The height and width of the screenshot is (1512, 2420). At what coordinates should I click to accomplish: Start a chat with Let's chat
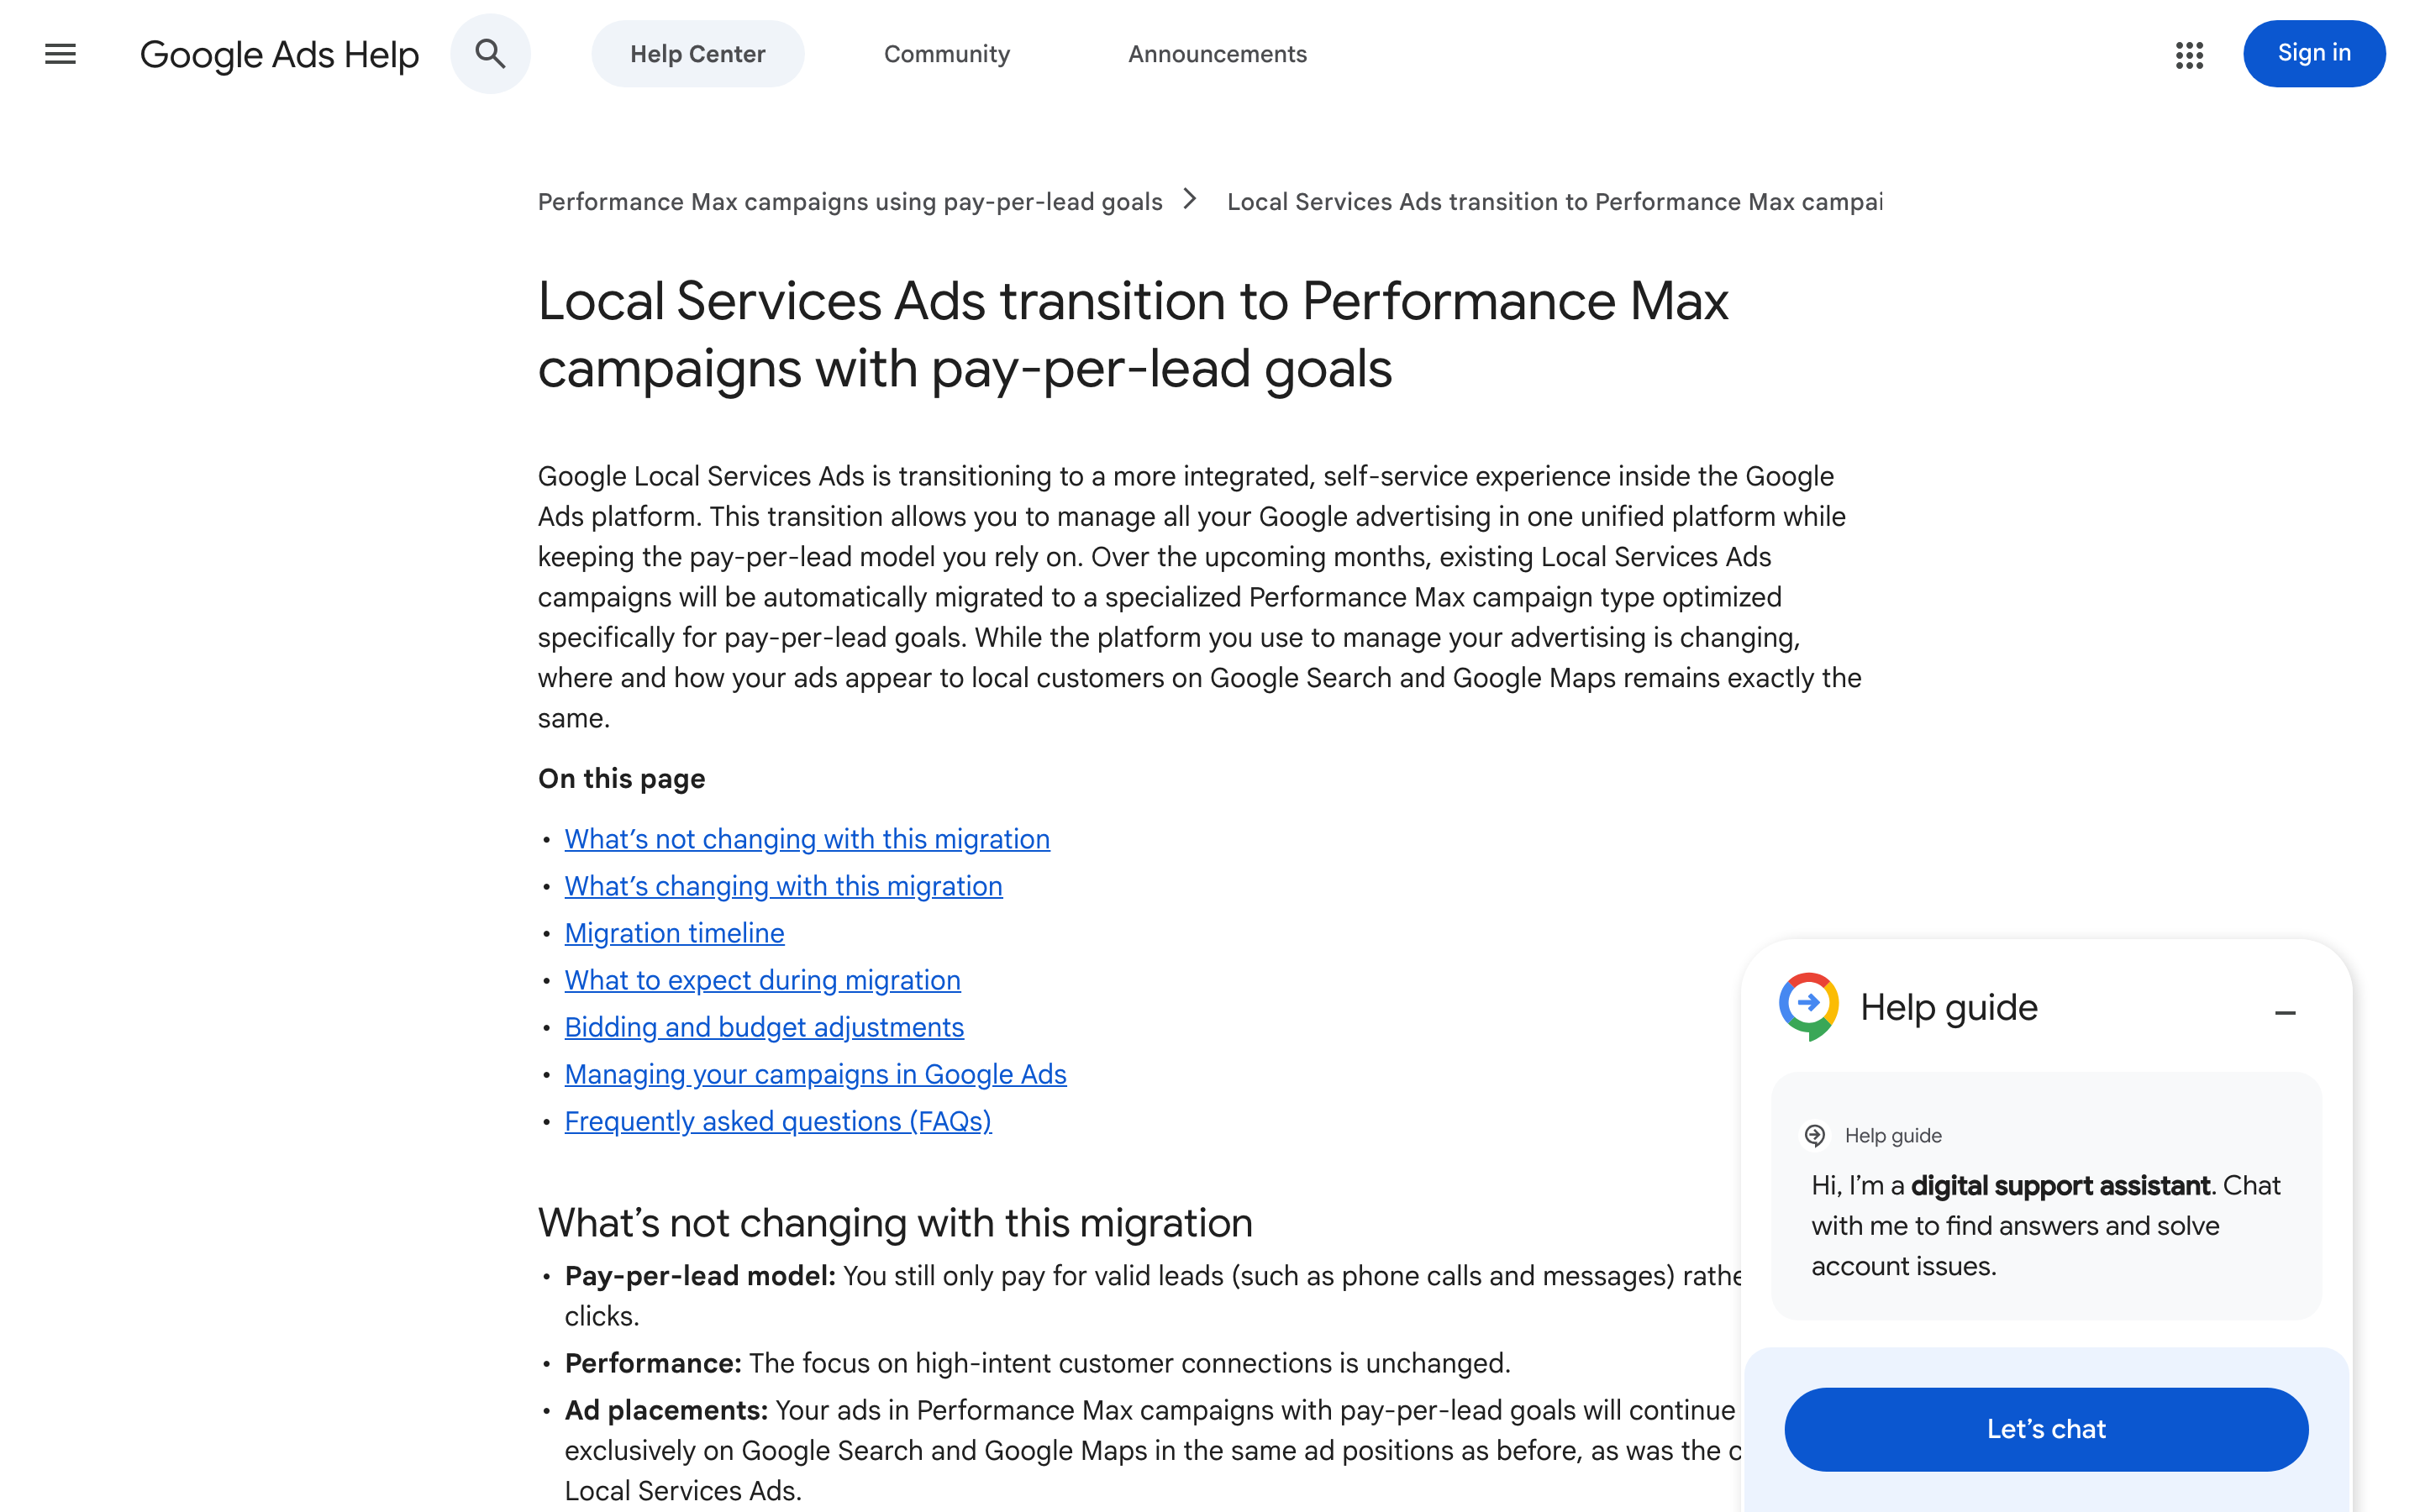pos(2046,1429)
